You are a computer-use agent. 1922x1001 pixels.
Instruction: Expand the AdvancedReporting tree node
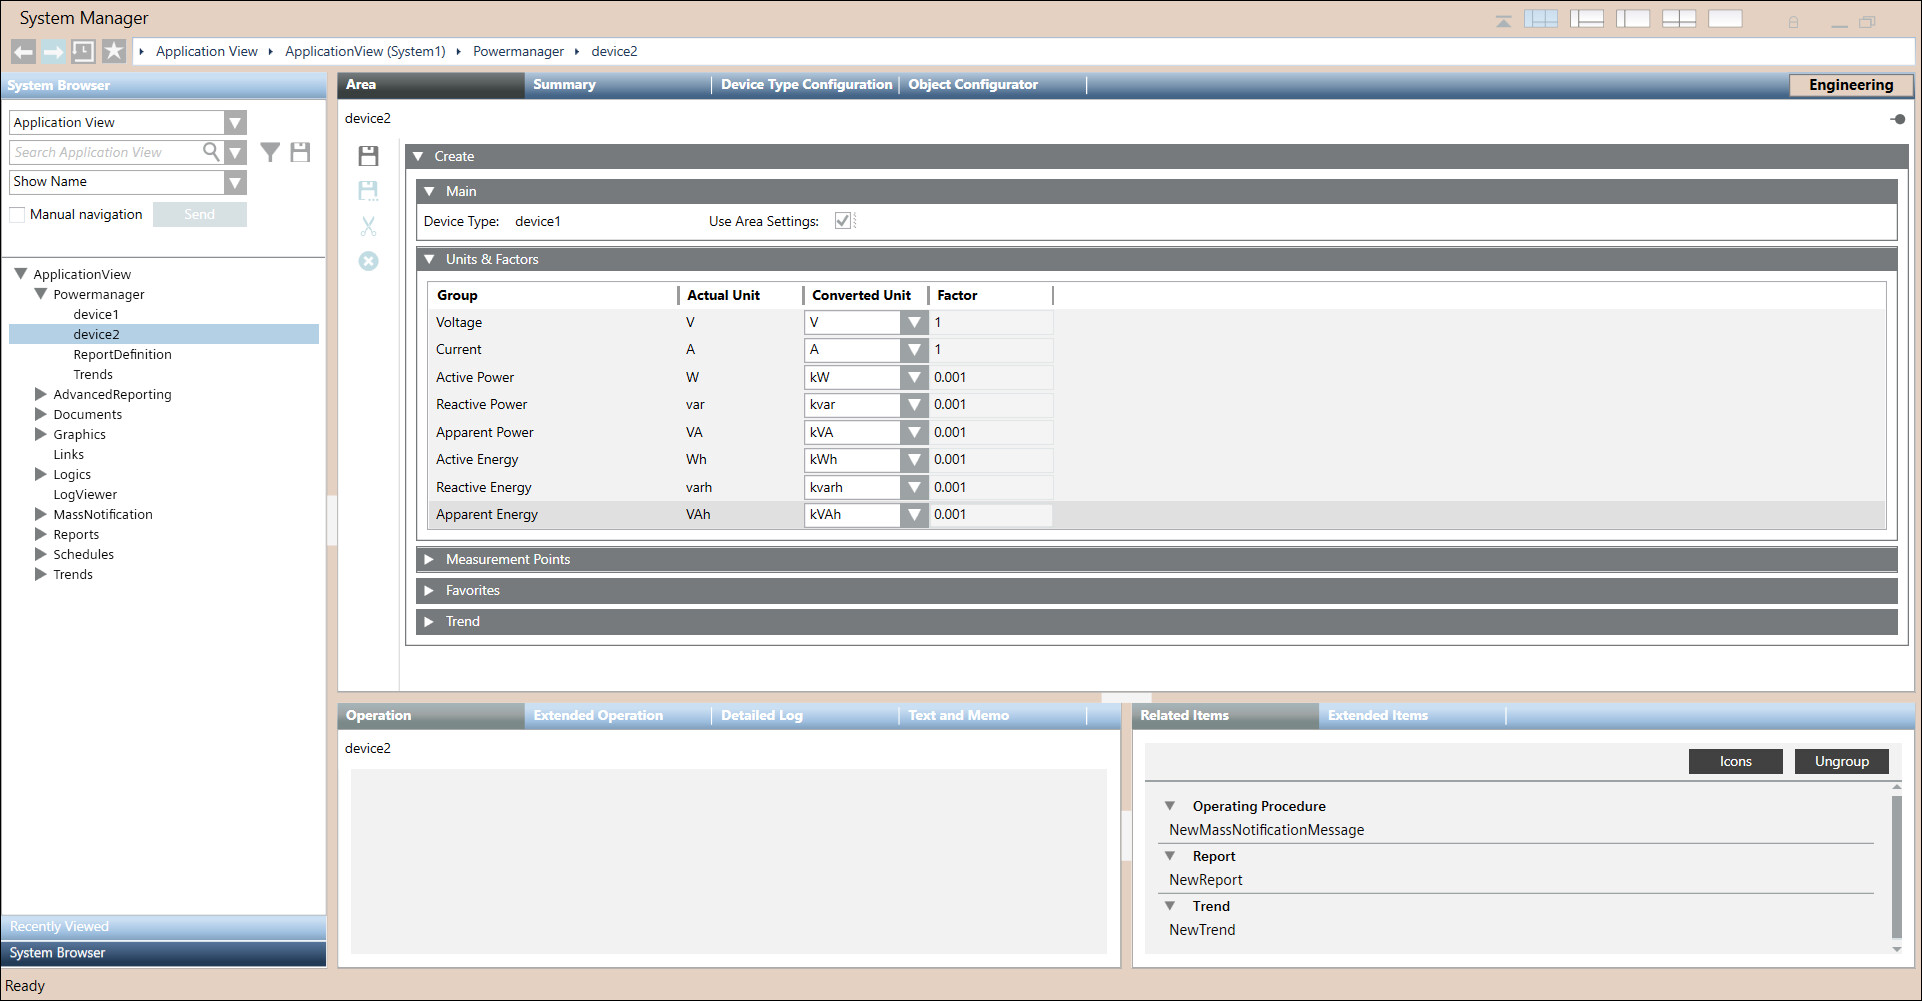click(41, 394)
